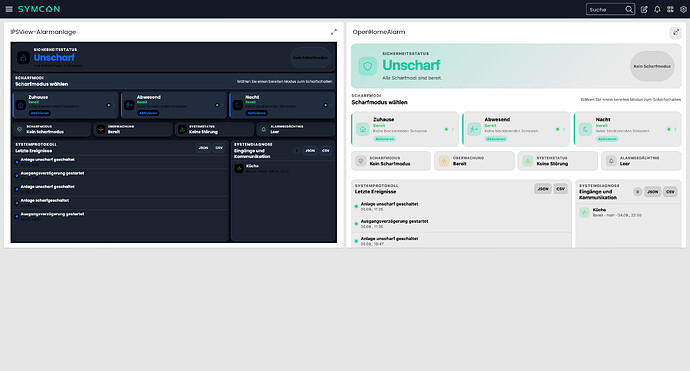The image size is (690, 371).
Task: Open Abwesend card chevron in IPSView-Alarmanlage
Action: click(x=222, y=105)
